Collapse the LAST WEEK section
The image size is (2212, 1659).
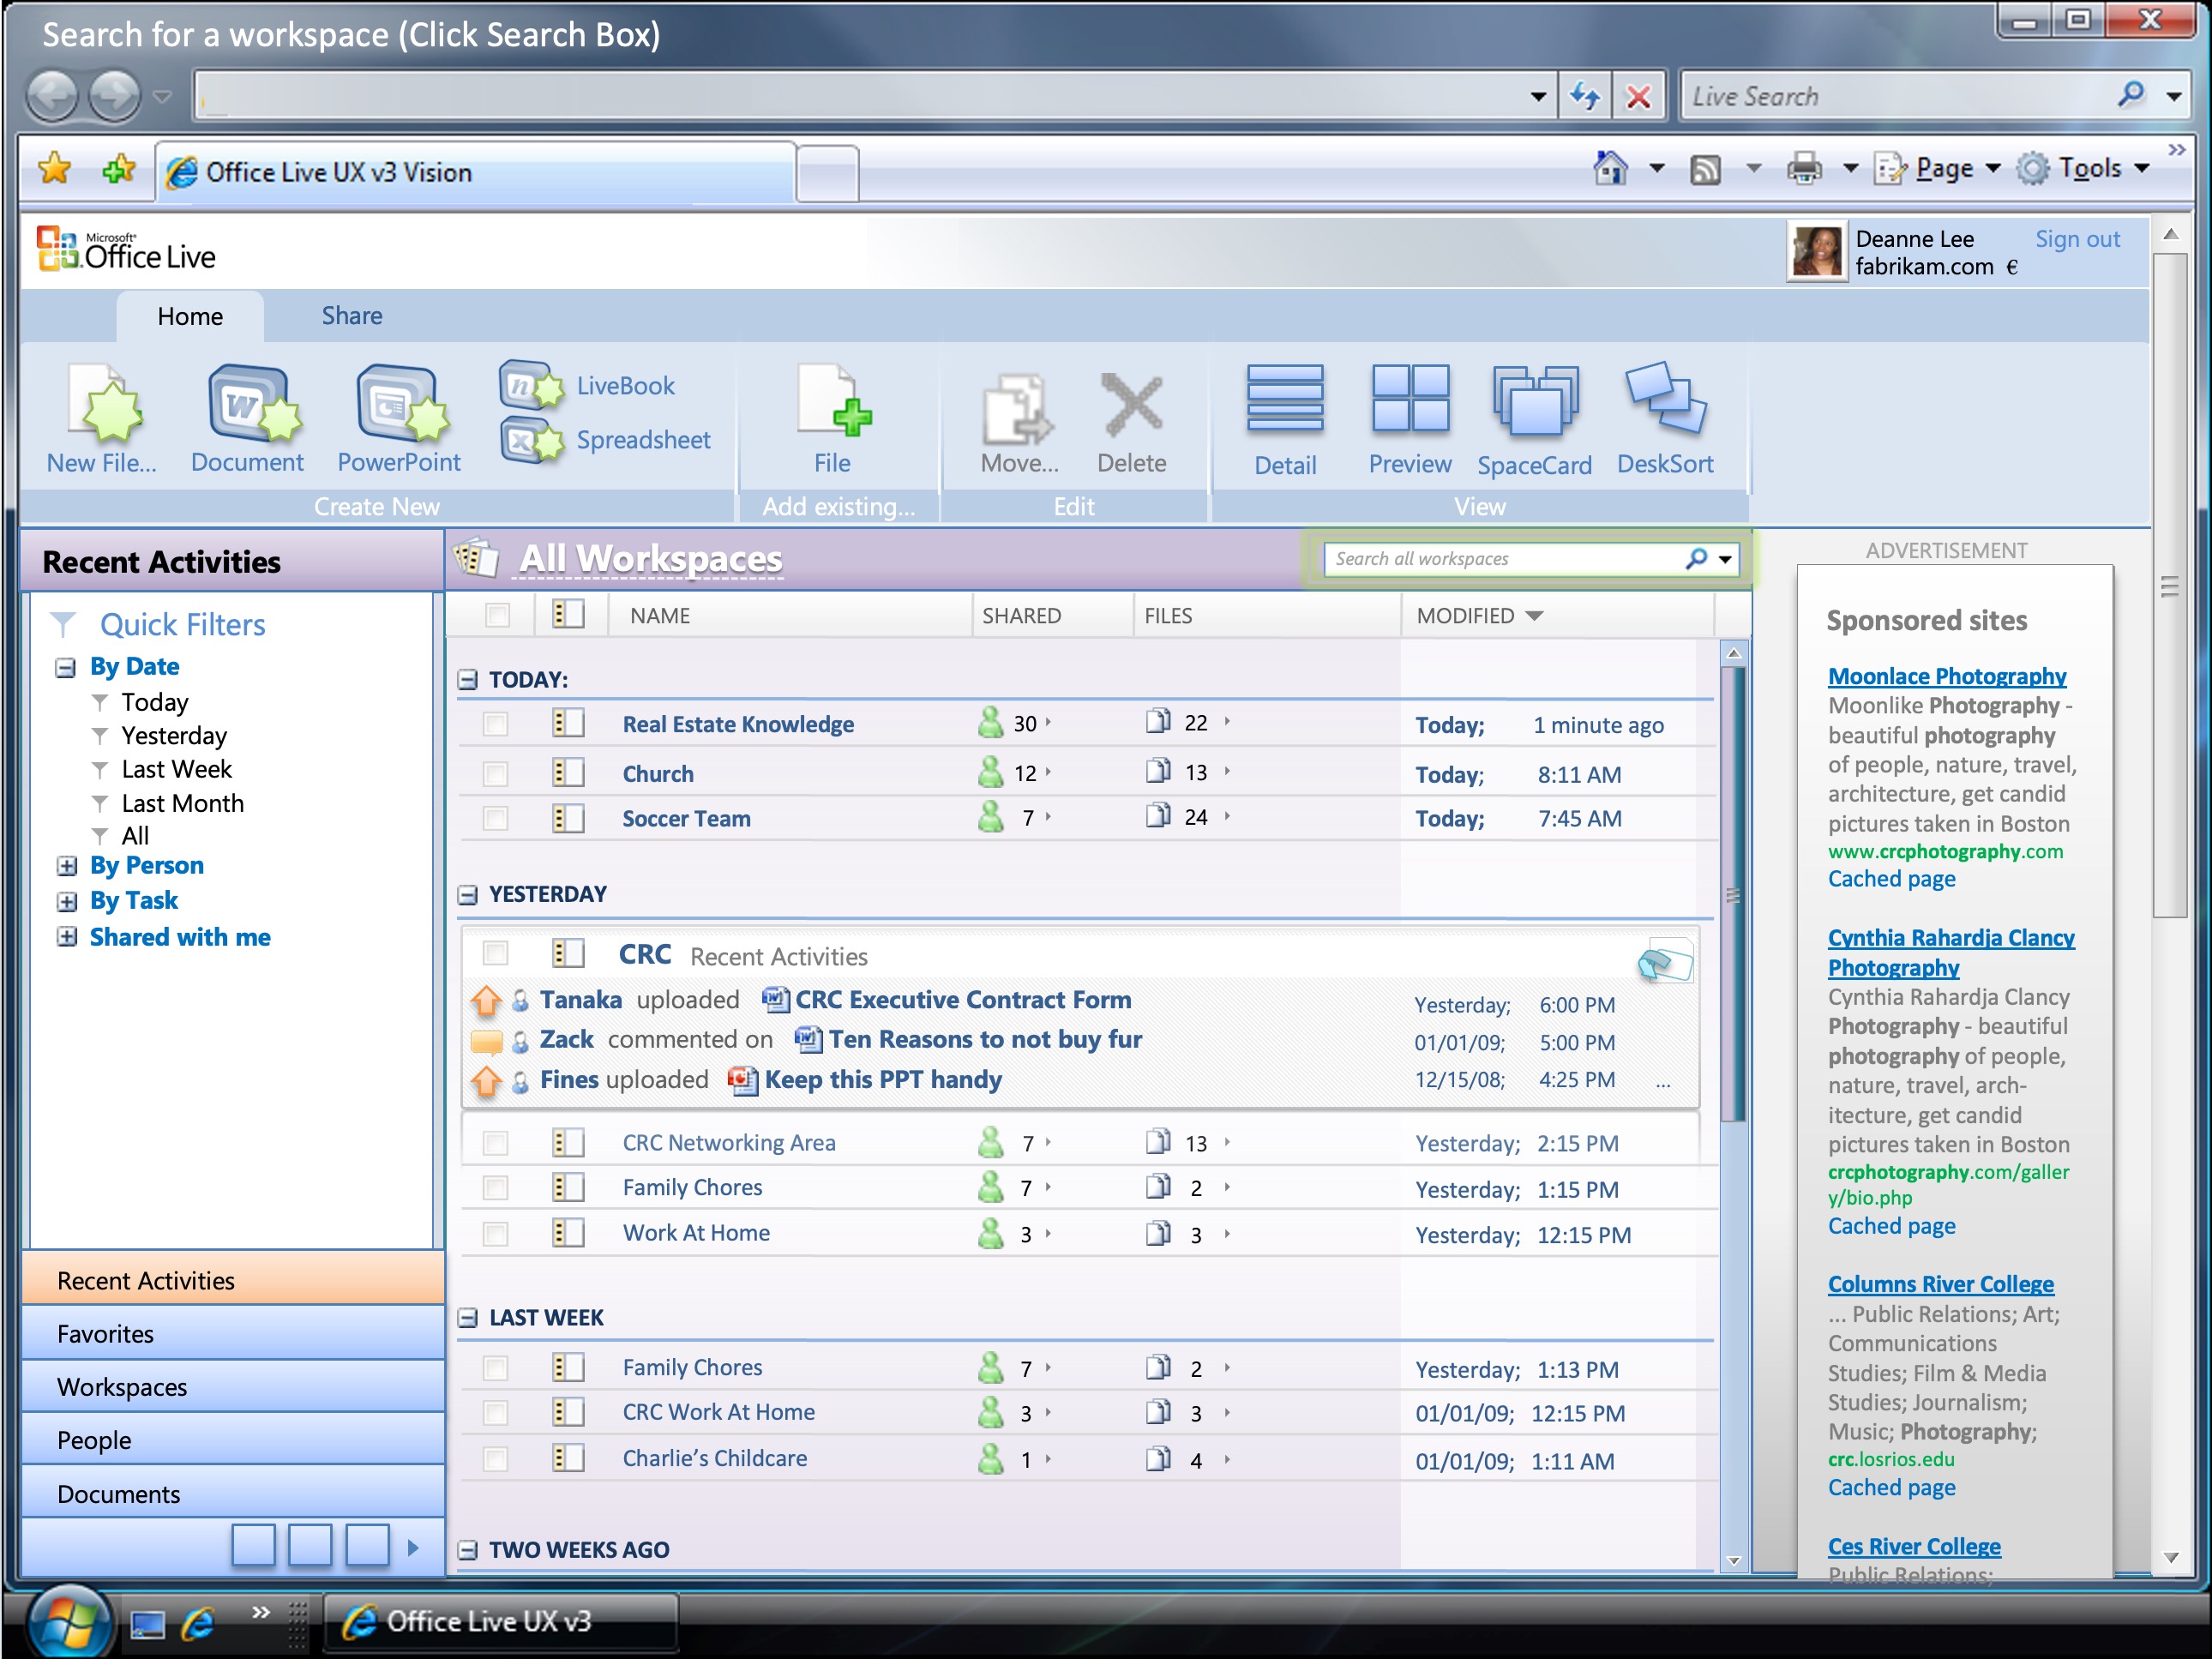[468, 1318]
